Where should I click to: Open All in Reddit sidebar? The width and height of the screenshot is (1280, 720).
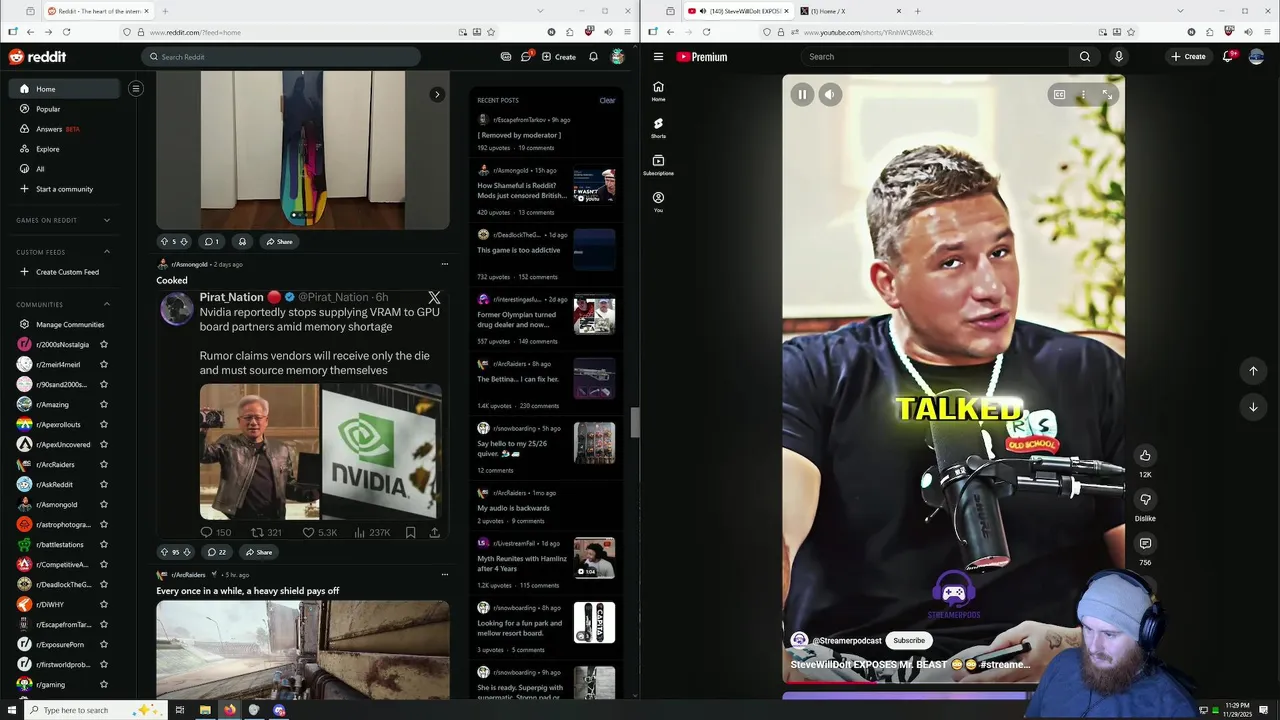pyautogui.click(x=64, y=169)
